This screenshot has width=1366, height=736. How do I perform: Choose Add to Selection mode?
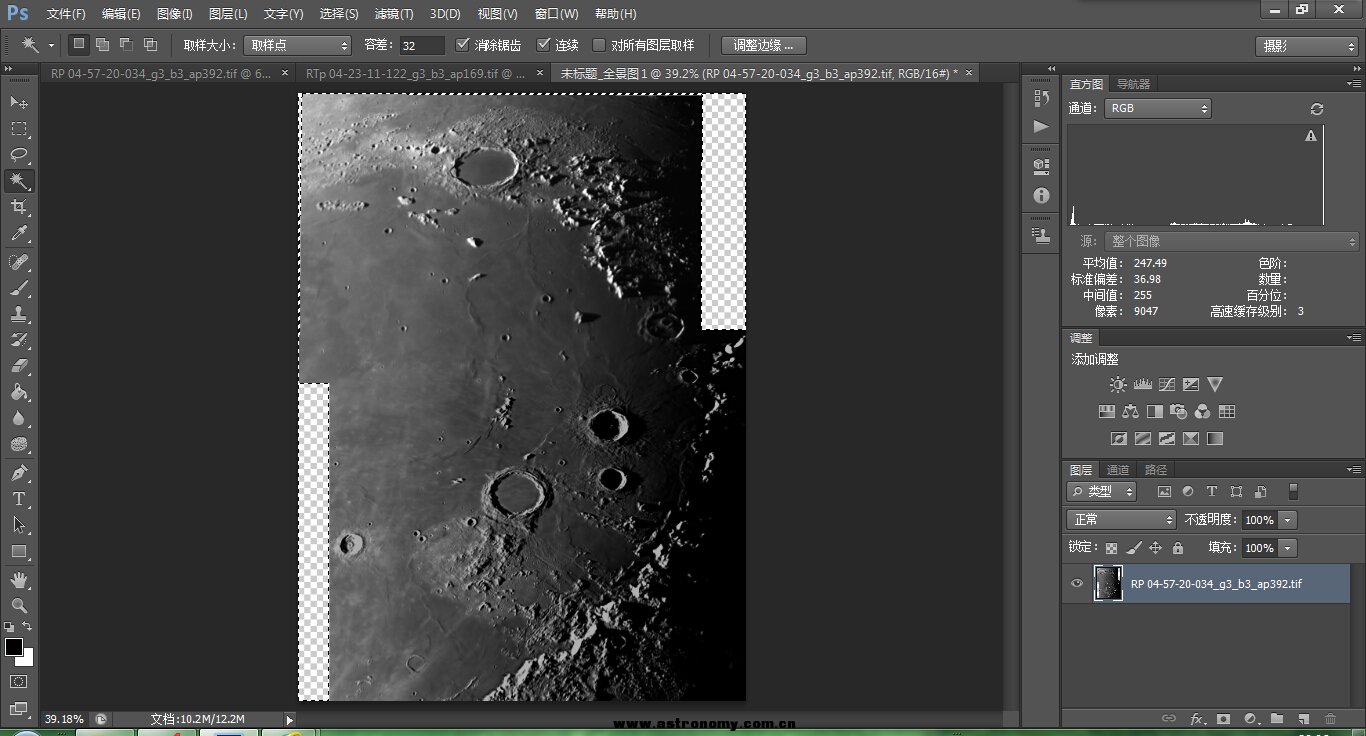pos(102,45)
